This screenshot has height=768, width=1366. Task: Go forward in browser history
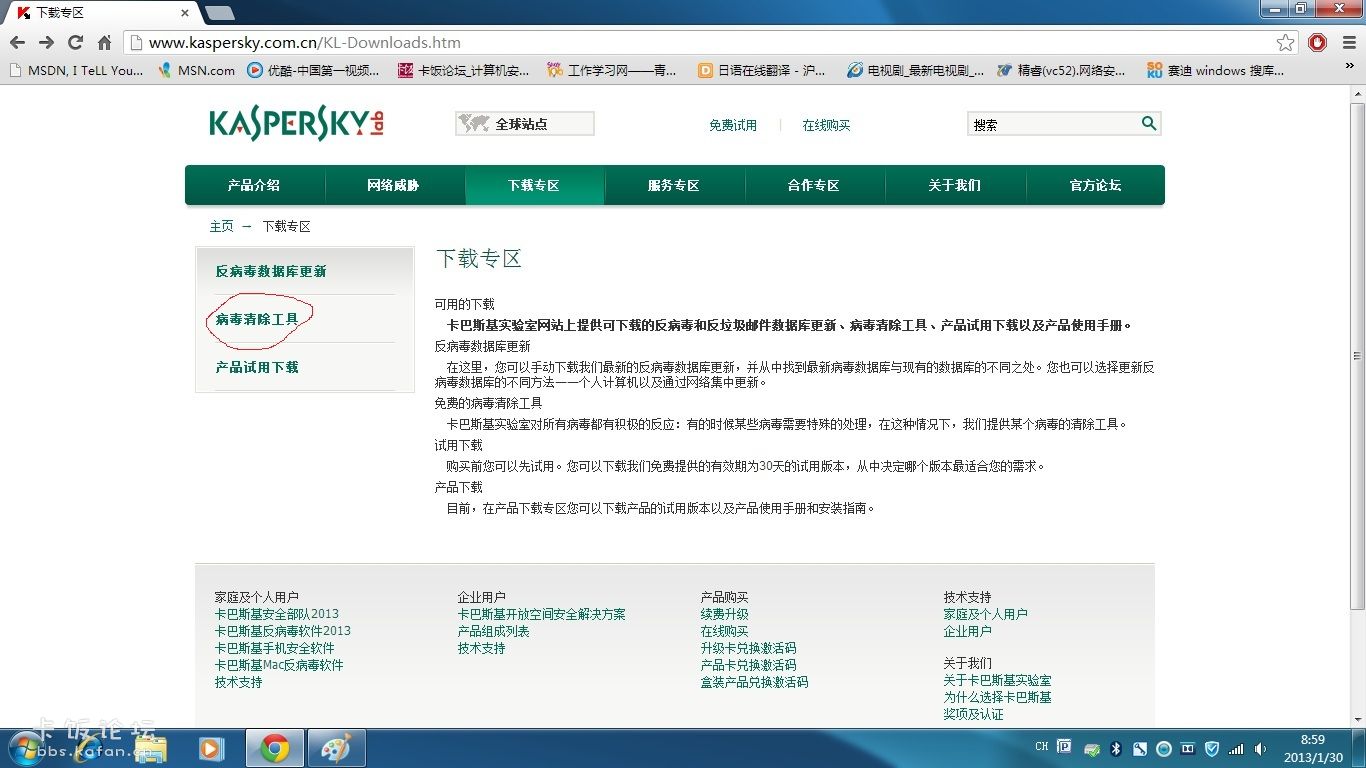(46, 42)
